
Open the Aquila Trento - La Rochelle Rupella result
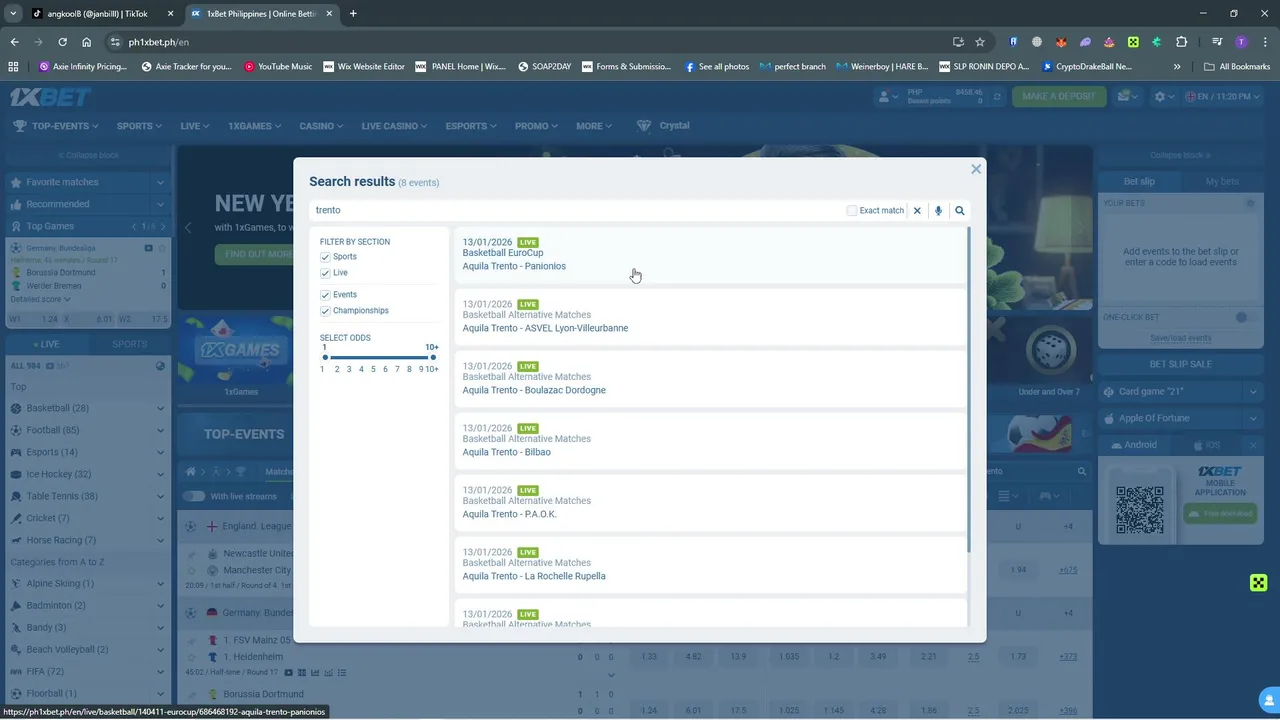click(x=711, y=565)
